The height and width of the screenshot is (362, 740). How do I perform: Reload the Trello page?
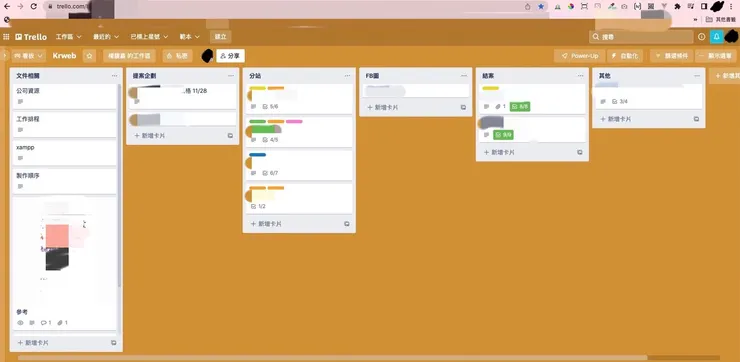tap(34, 7)
